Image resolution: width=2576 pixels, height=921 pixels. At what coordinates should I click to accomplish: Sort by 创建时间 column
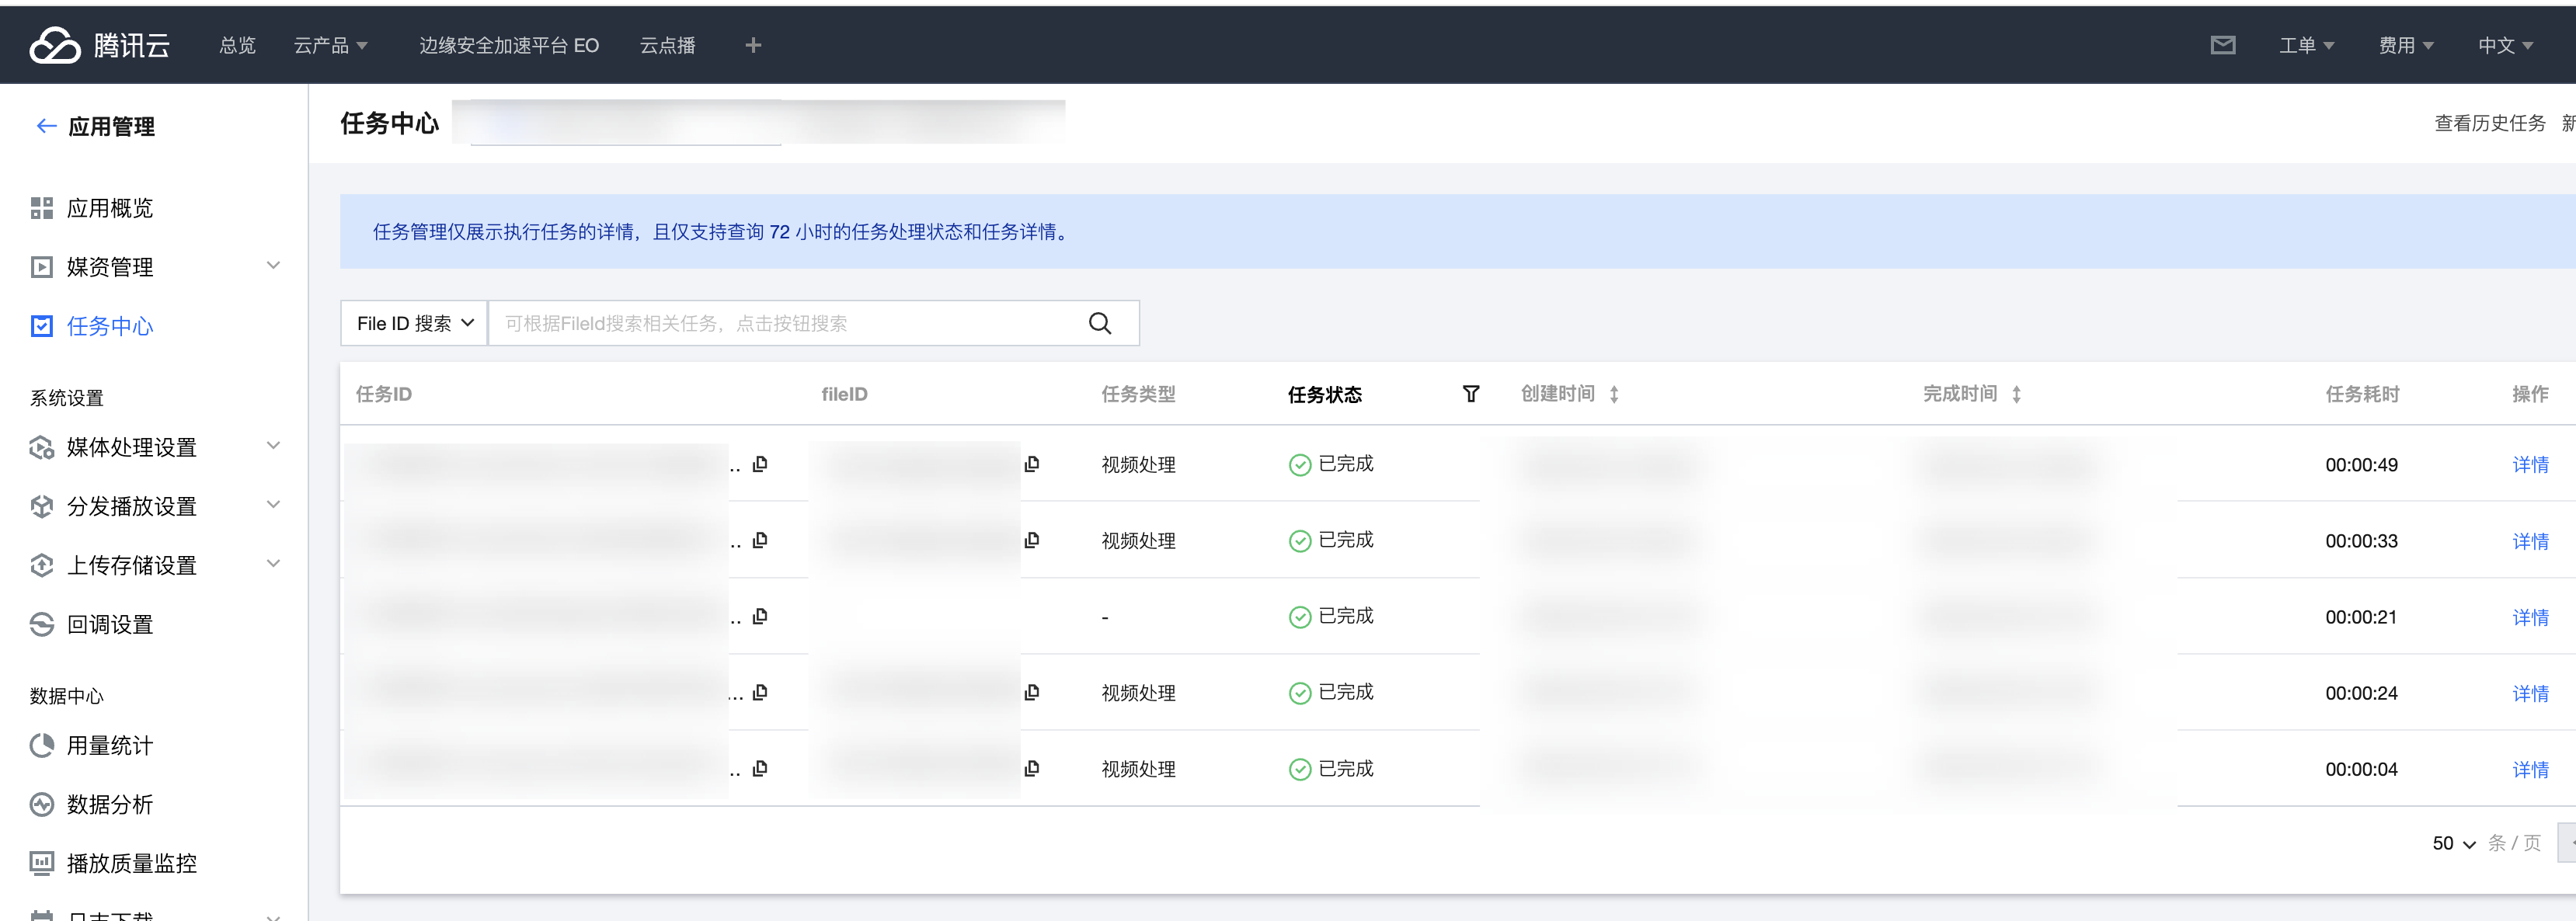pyautogui.click(x=1613, y=394)
